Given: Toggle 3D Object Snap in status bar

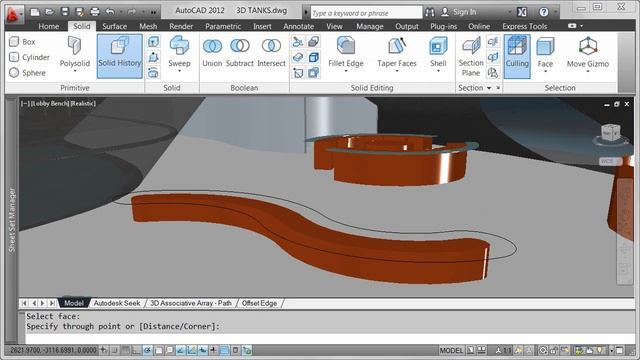Looking at the screenshot, I should [x=170, y=350].
